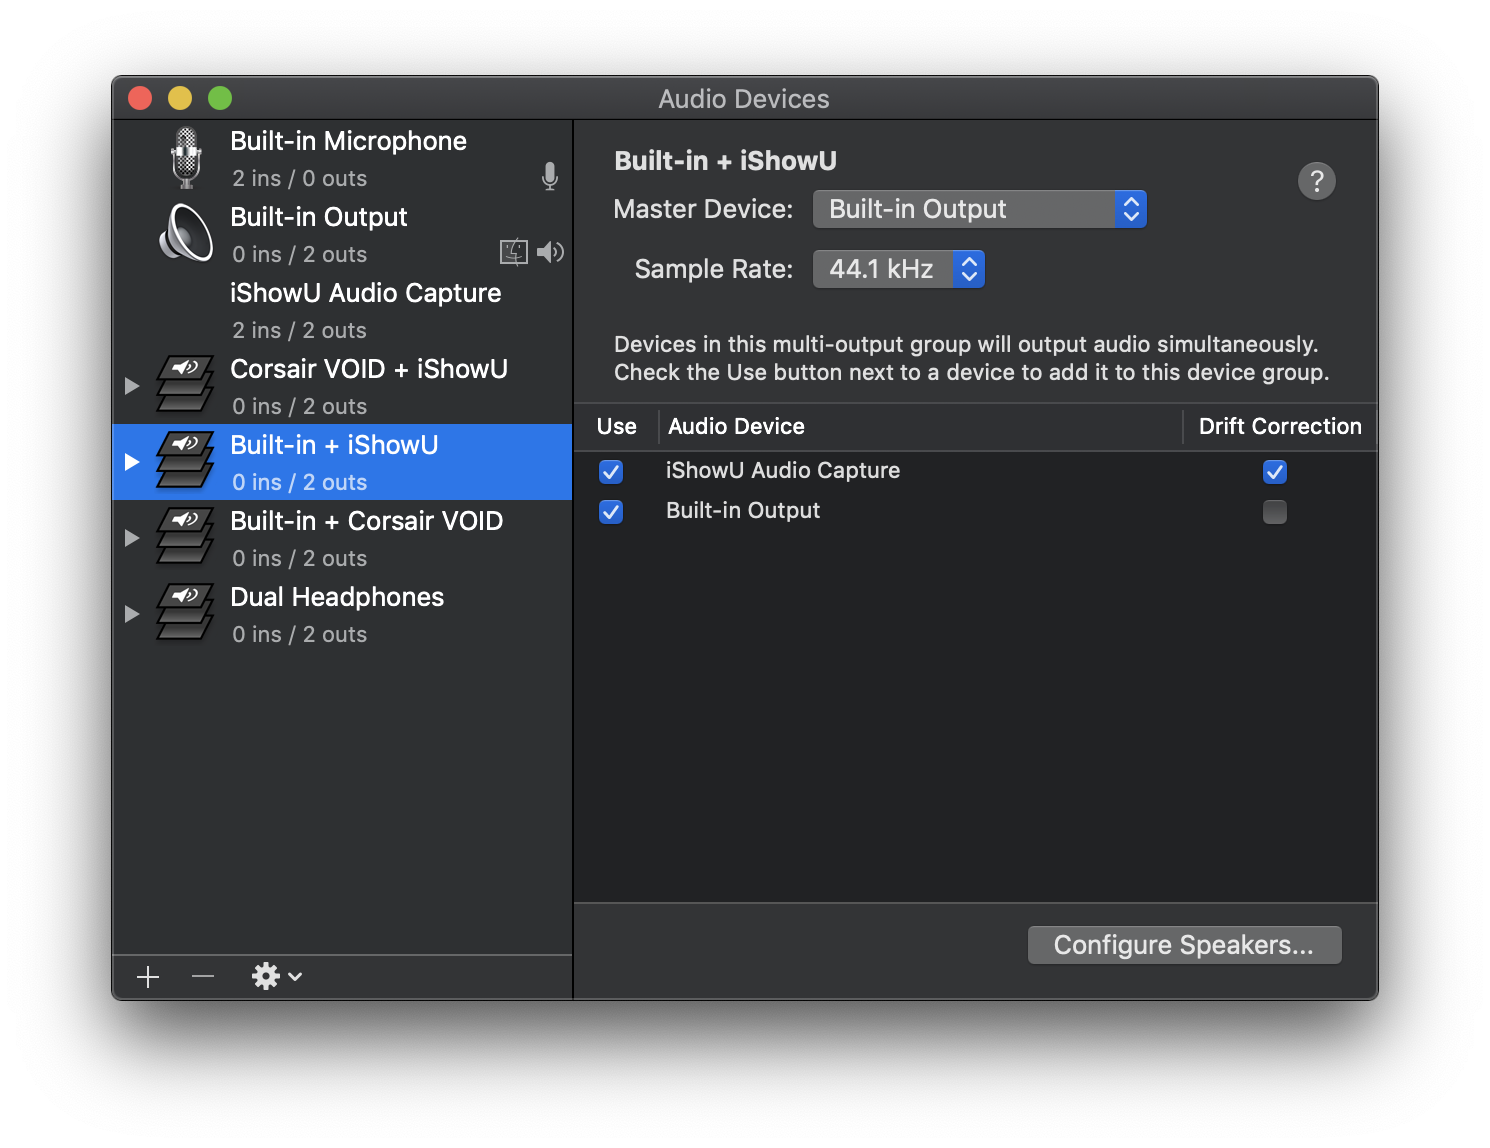Viewport: 1490px width, 1148px height.
Task: Click the Dual Headphones multi-output icon
Action: click(186, 613)
